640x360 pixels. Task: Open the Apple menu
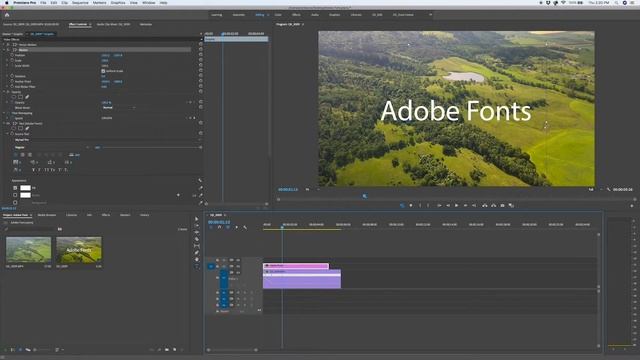pyautogui.click(x=7, y=2)
